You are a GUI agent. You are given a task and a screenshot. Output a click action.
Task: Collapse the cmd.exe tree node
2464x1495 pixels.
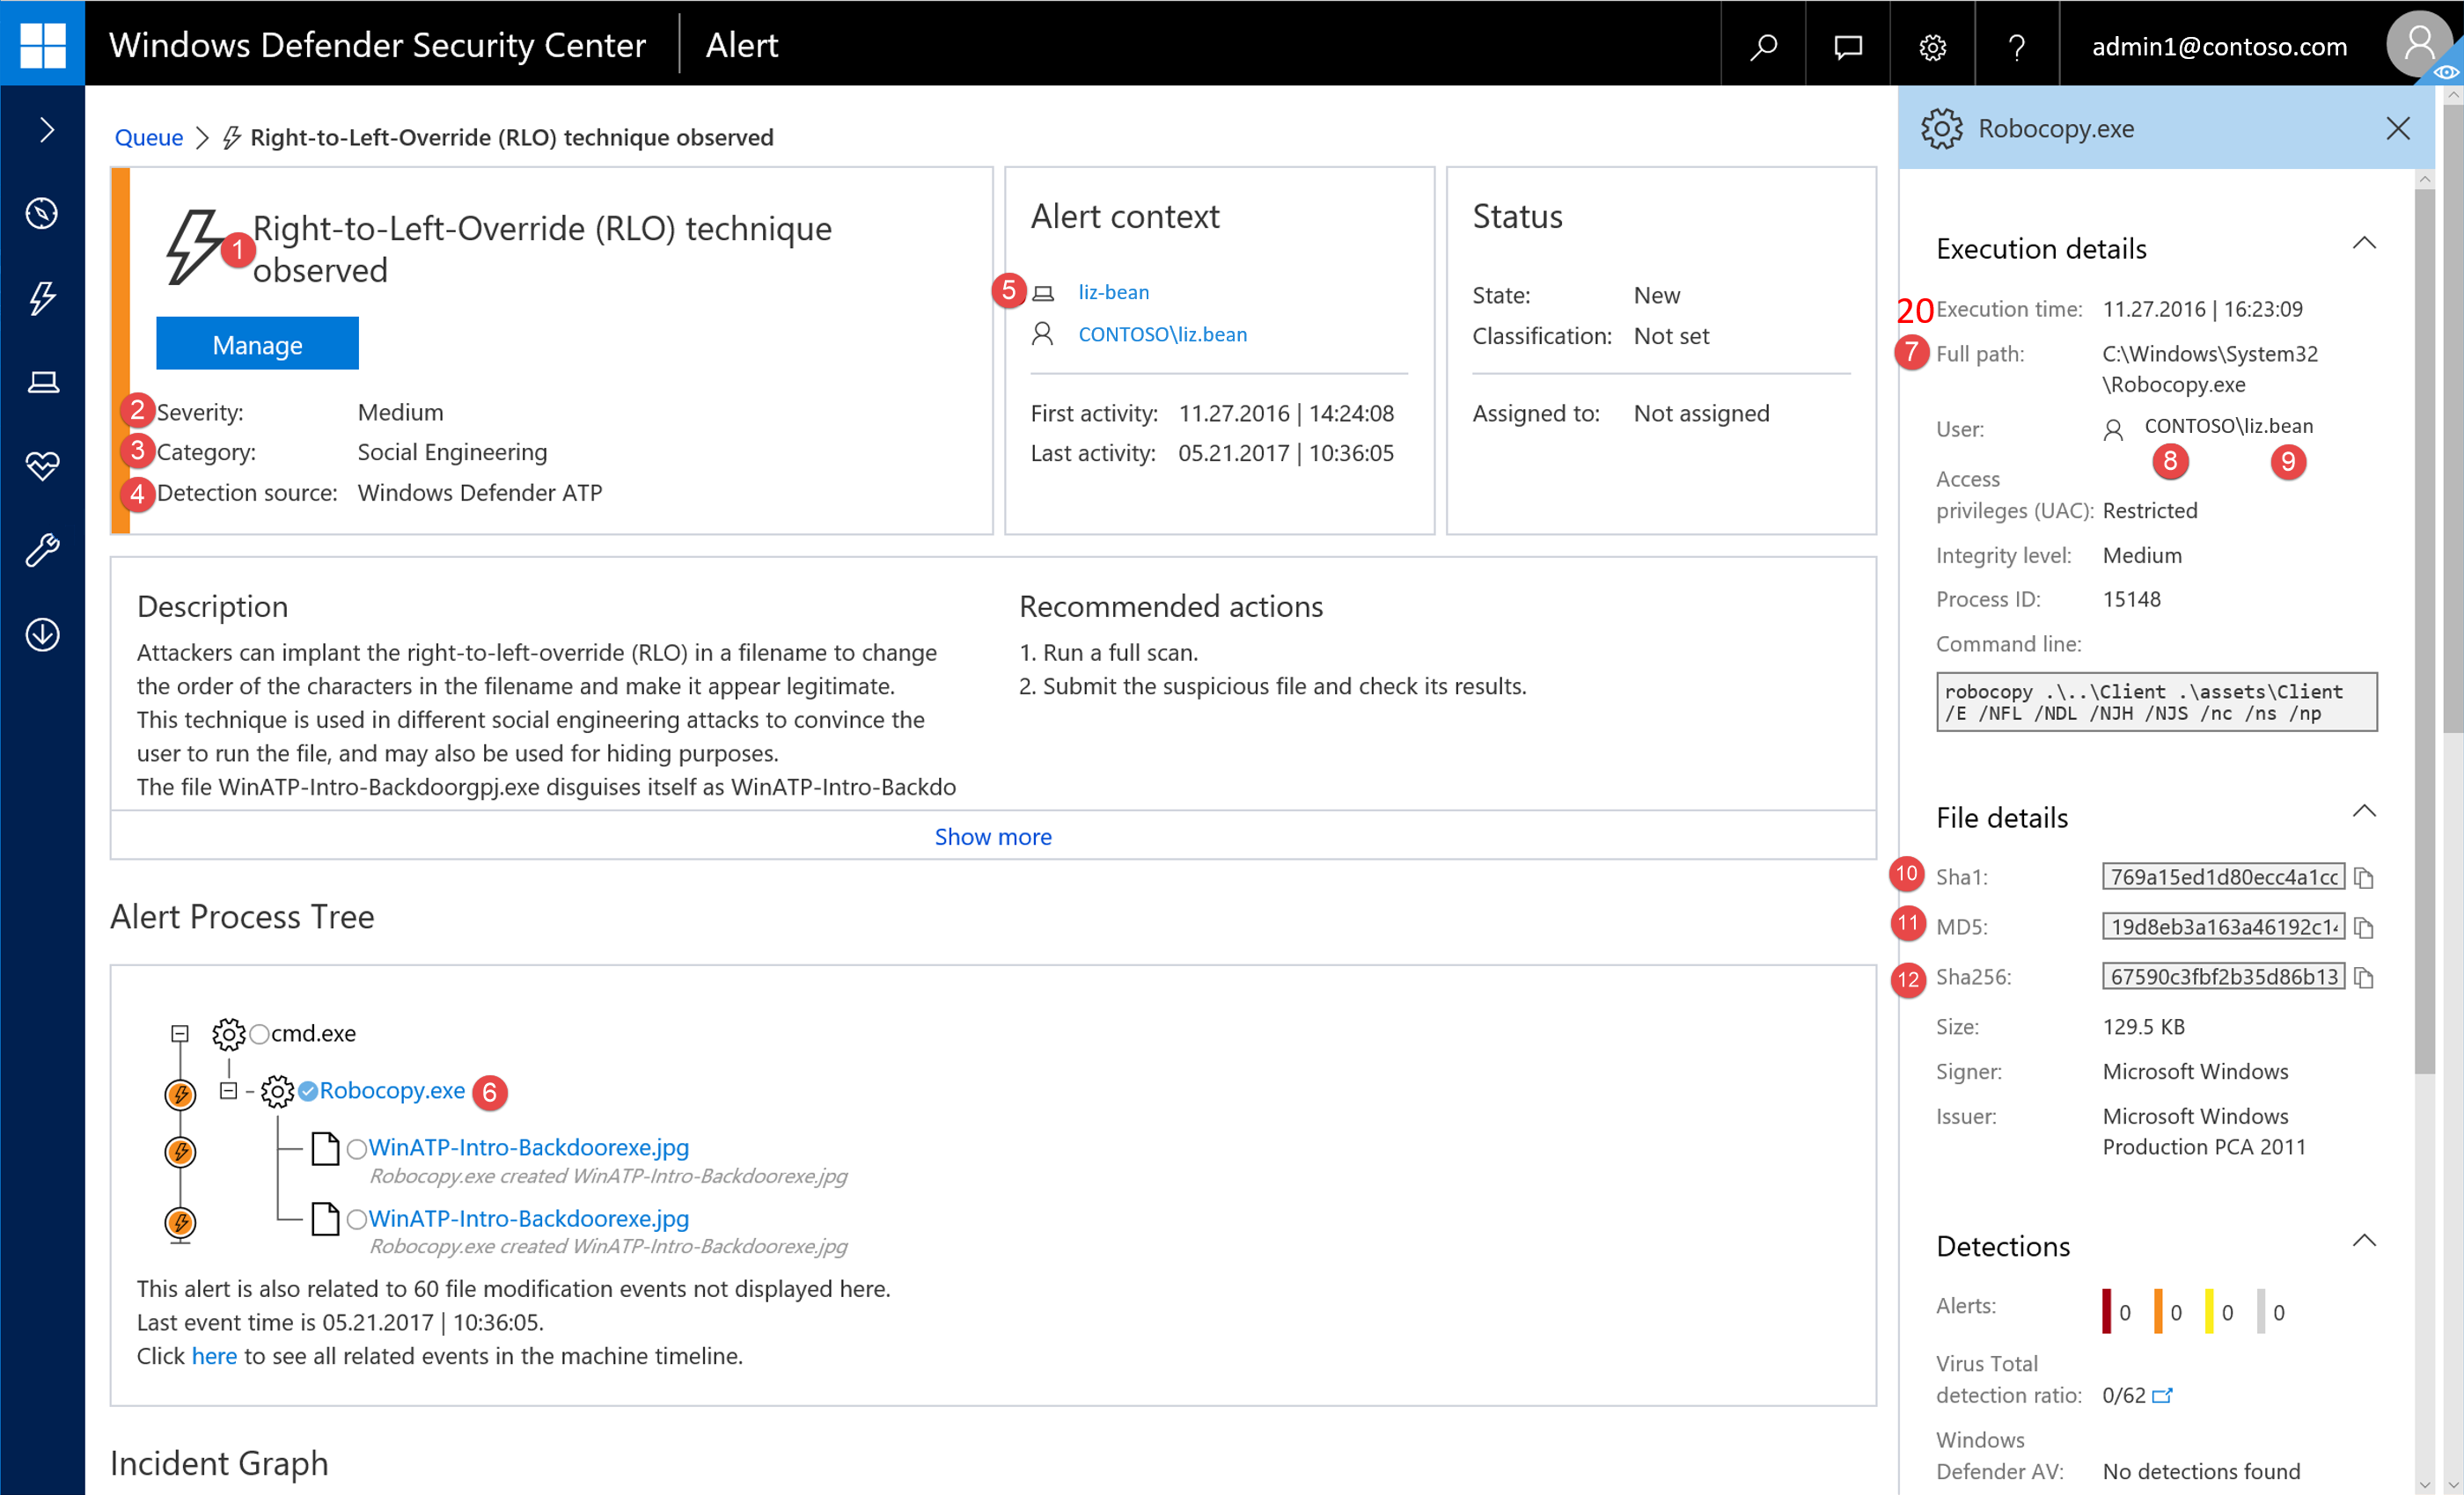tap(180, 1034)
